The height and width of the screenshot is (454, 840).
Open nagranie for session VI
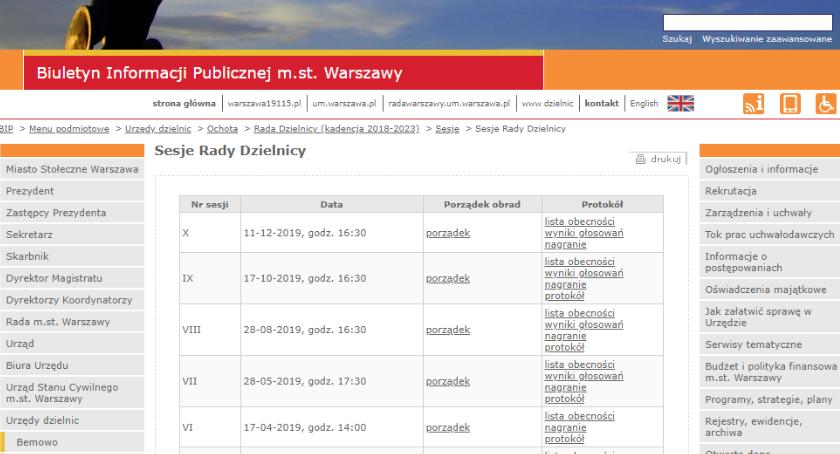(x=565, y=428)
